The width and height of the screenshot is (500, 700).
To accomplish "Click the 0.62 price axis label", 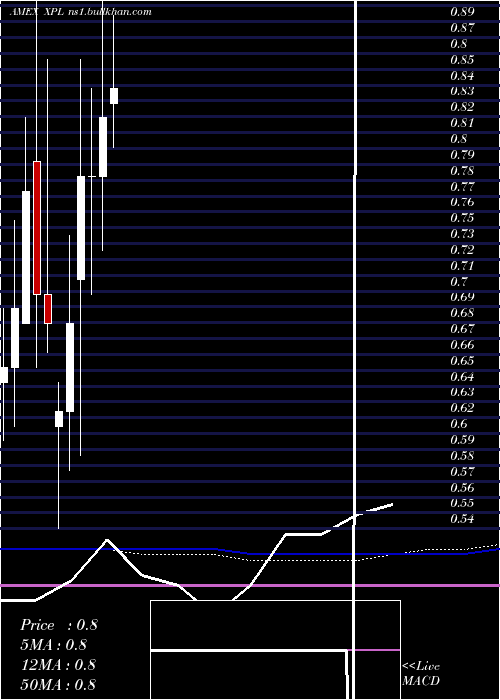I will [x=462, y=408].
